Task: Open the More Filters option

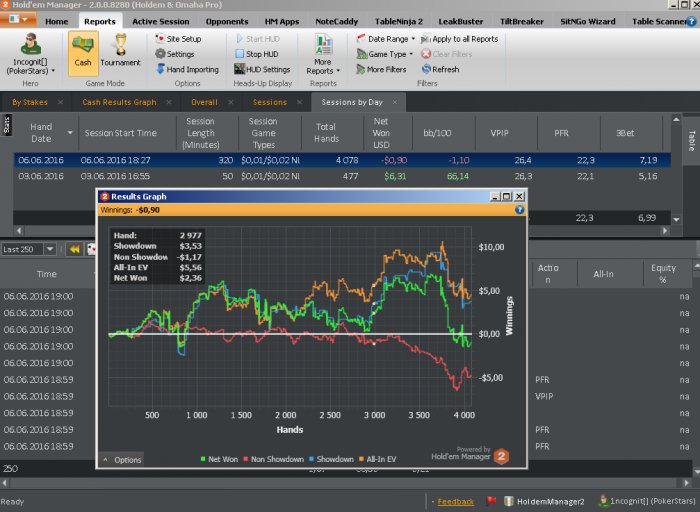Action: click(387, 69)
